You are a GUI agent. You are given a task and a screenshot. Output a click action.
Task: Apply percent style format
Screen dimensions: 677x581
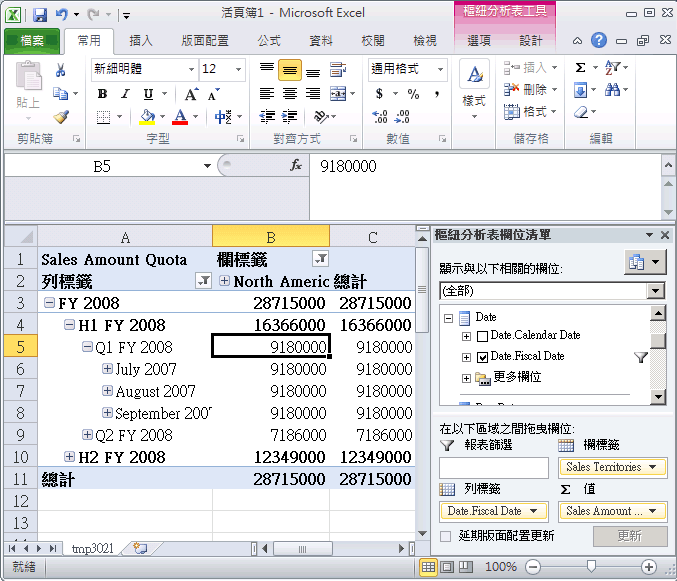[x=413, y=94]
